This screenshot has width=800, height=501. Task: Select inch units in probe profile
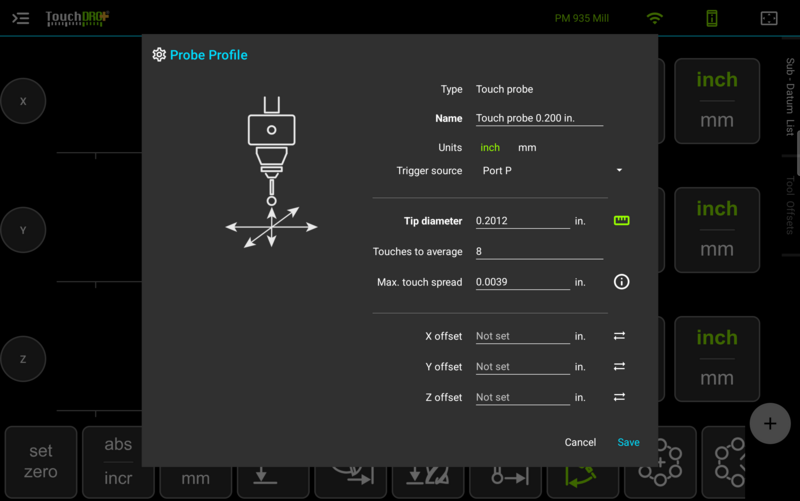point(490,147)
